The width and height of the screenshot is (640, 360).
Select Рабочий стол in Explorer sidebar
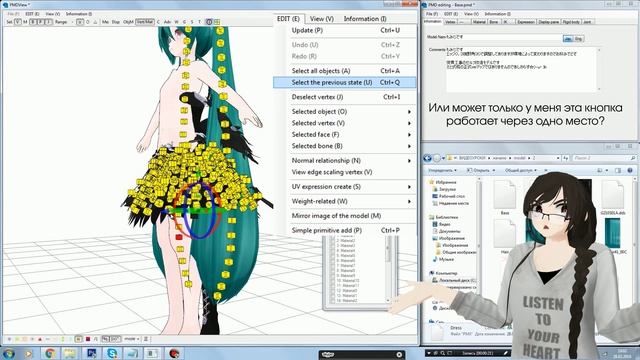pyautogui.click(x=451, y=196)
